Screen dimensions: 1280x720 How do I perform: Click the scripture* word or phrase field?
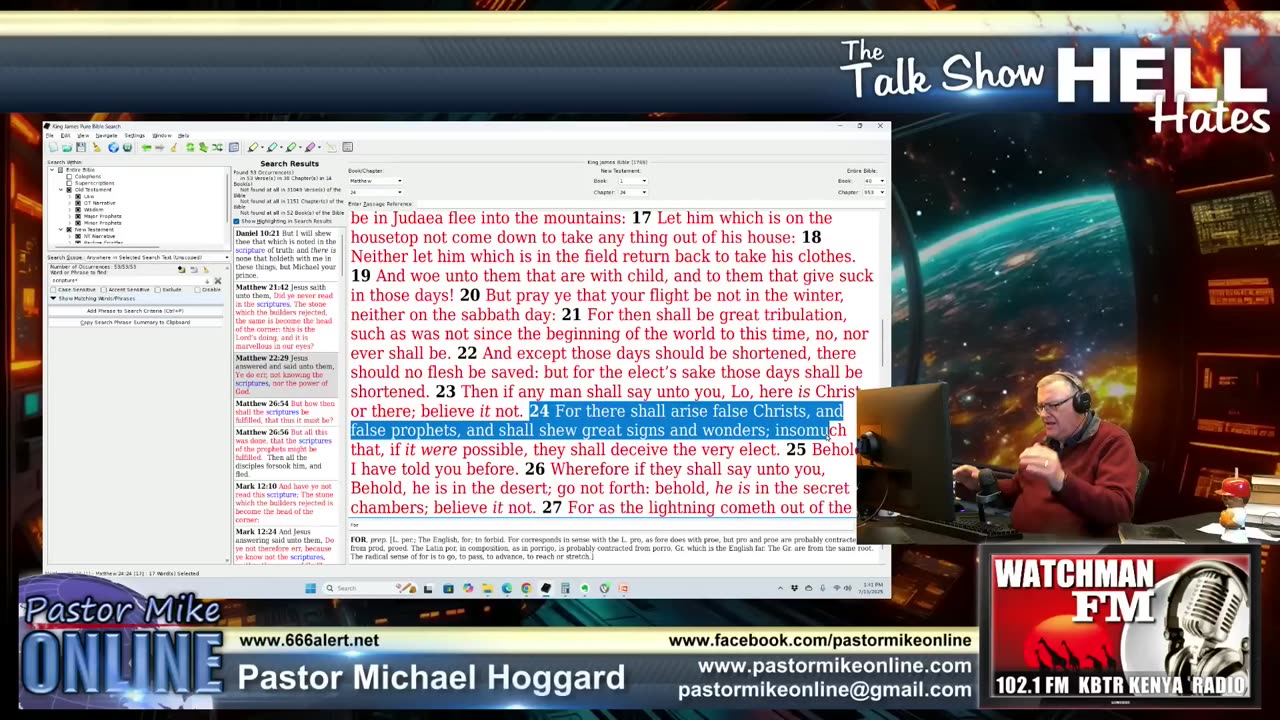[x=128, y=280]
